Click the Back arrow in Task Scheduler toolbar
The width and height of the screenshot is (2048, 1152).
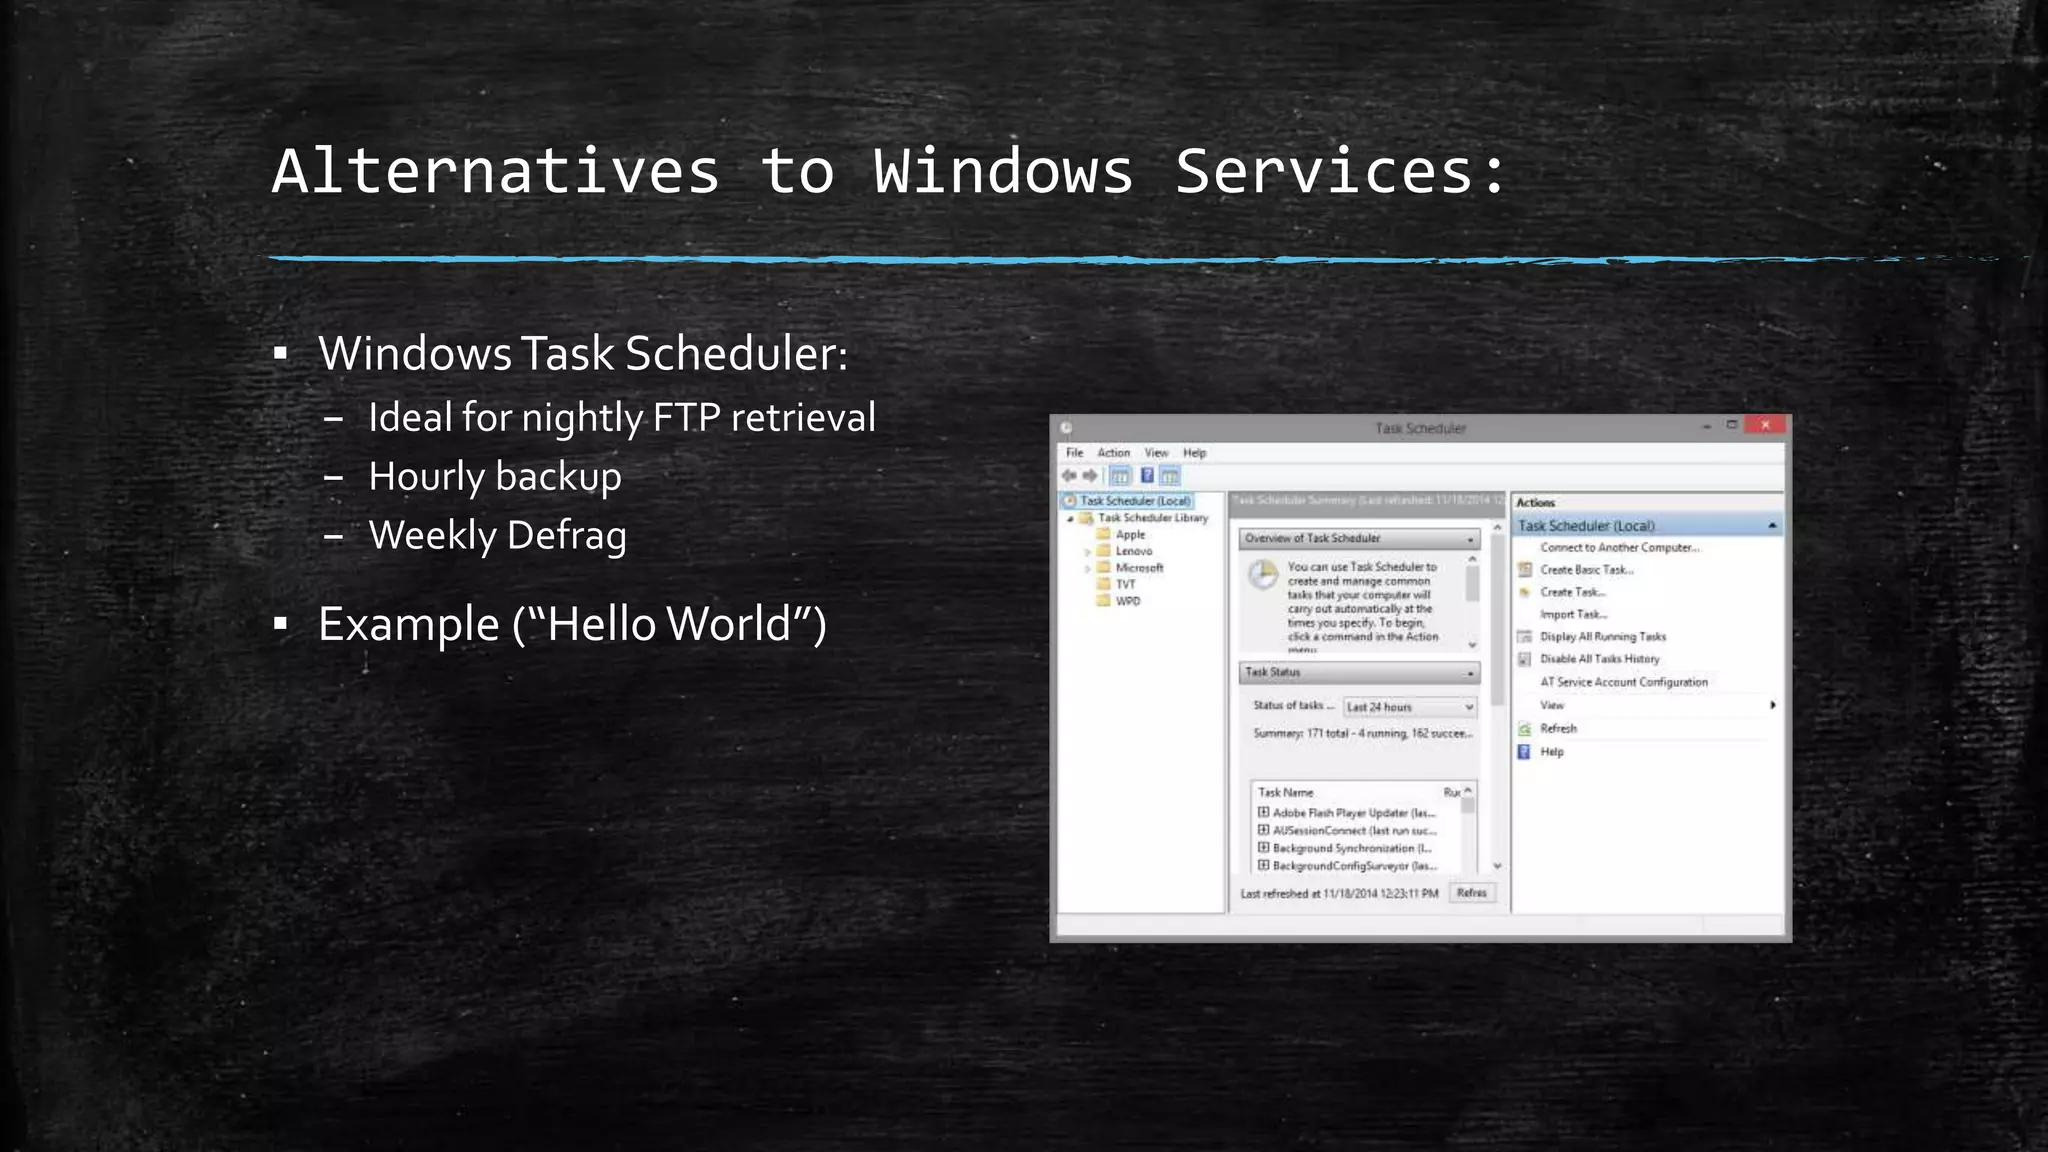click(x=1069, y=476)
